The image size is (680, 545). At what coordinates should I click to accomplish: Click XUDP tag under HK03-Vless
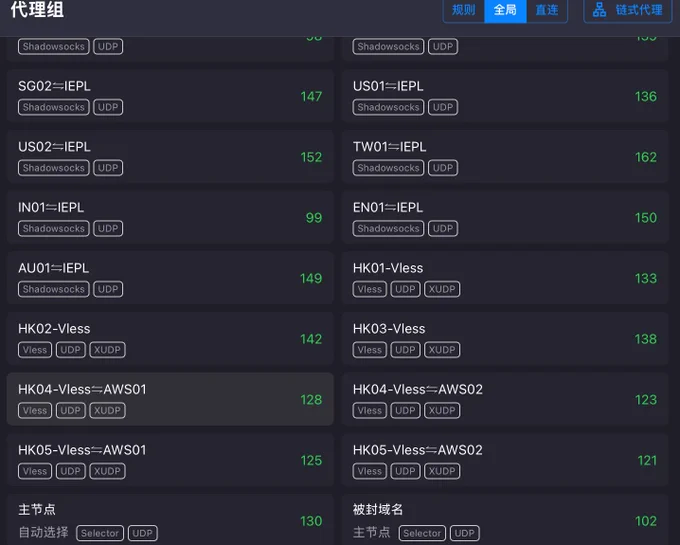pos(442,350)
